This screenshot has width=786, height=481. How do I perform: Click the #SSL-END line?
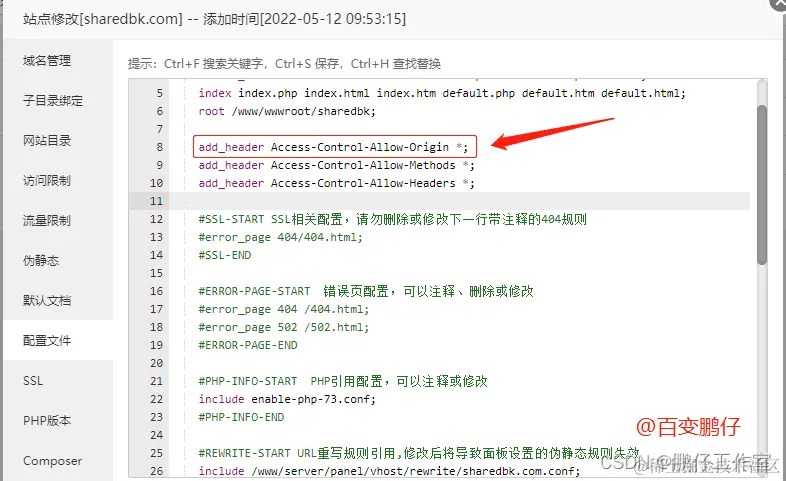[x=225, y=255]
